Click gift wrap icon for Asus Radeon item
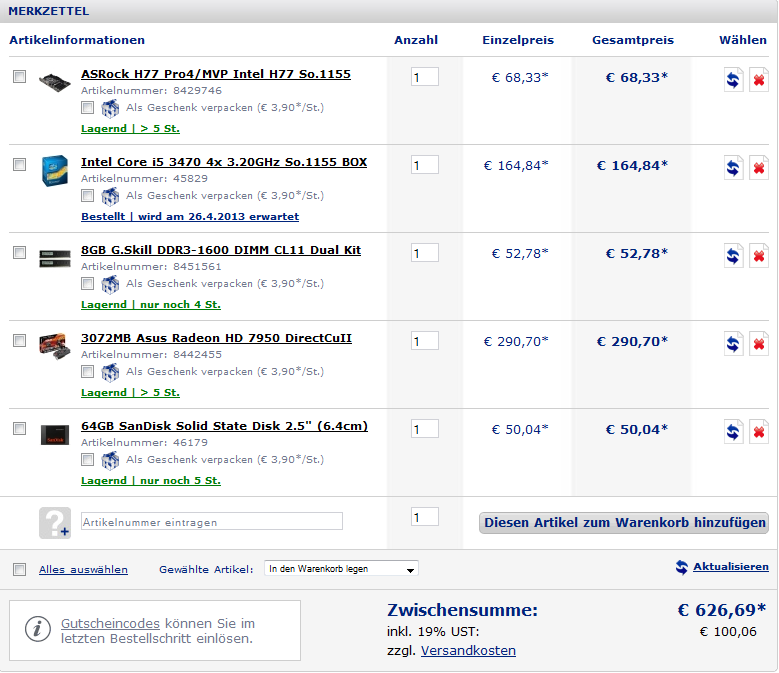Image resolution: width=779 pixels, height=673 pixels. pyautogui.click(x=110, y=372)
